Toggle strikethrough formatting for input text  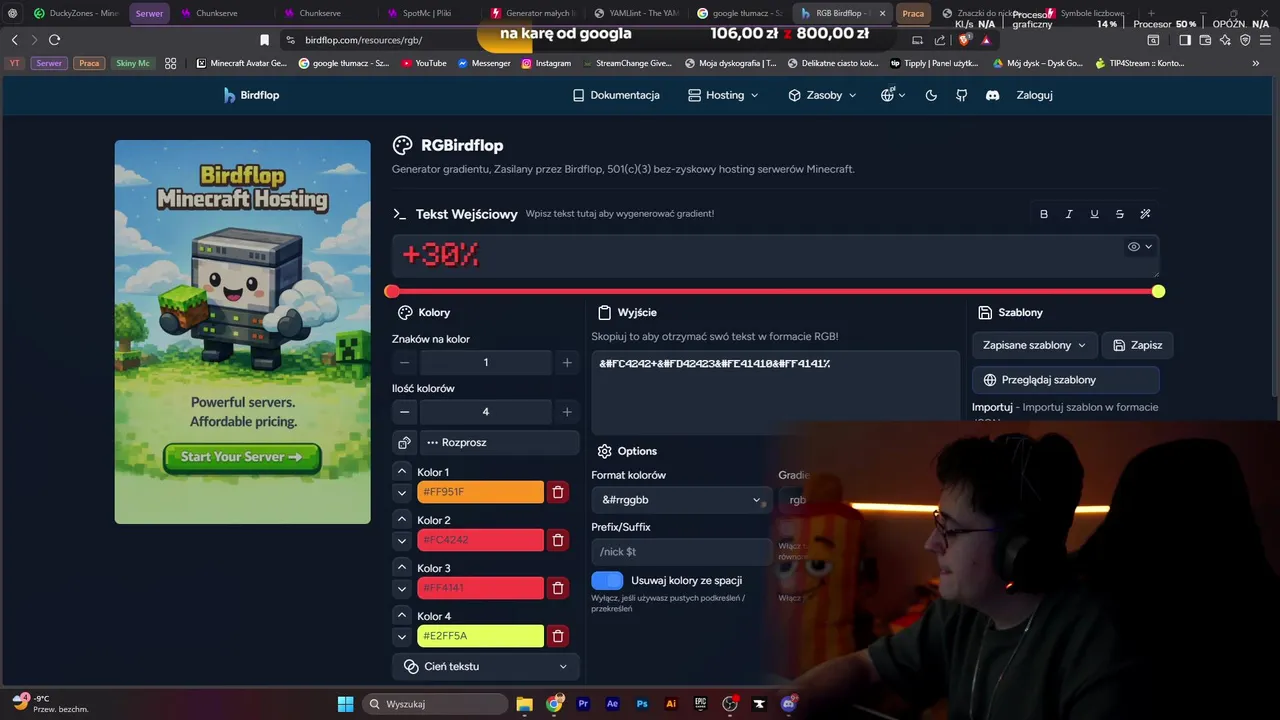[1119, 214]
